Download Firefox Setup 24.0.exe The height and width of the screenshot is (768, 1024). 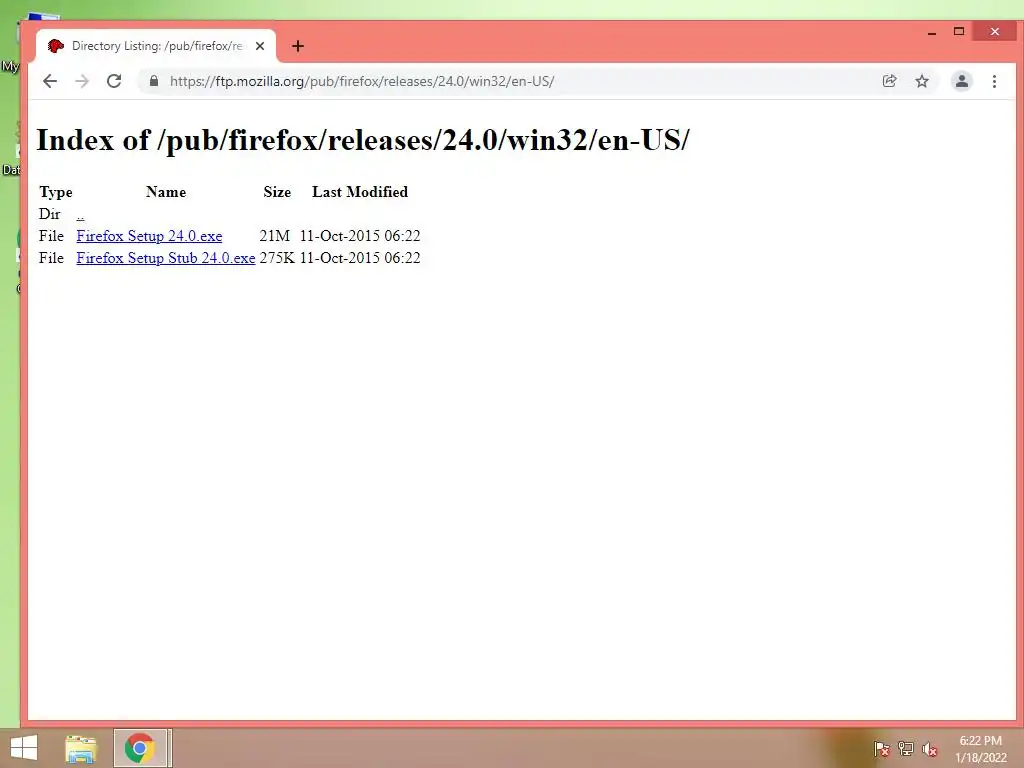(x=149, y=236)
